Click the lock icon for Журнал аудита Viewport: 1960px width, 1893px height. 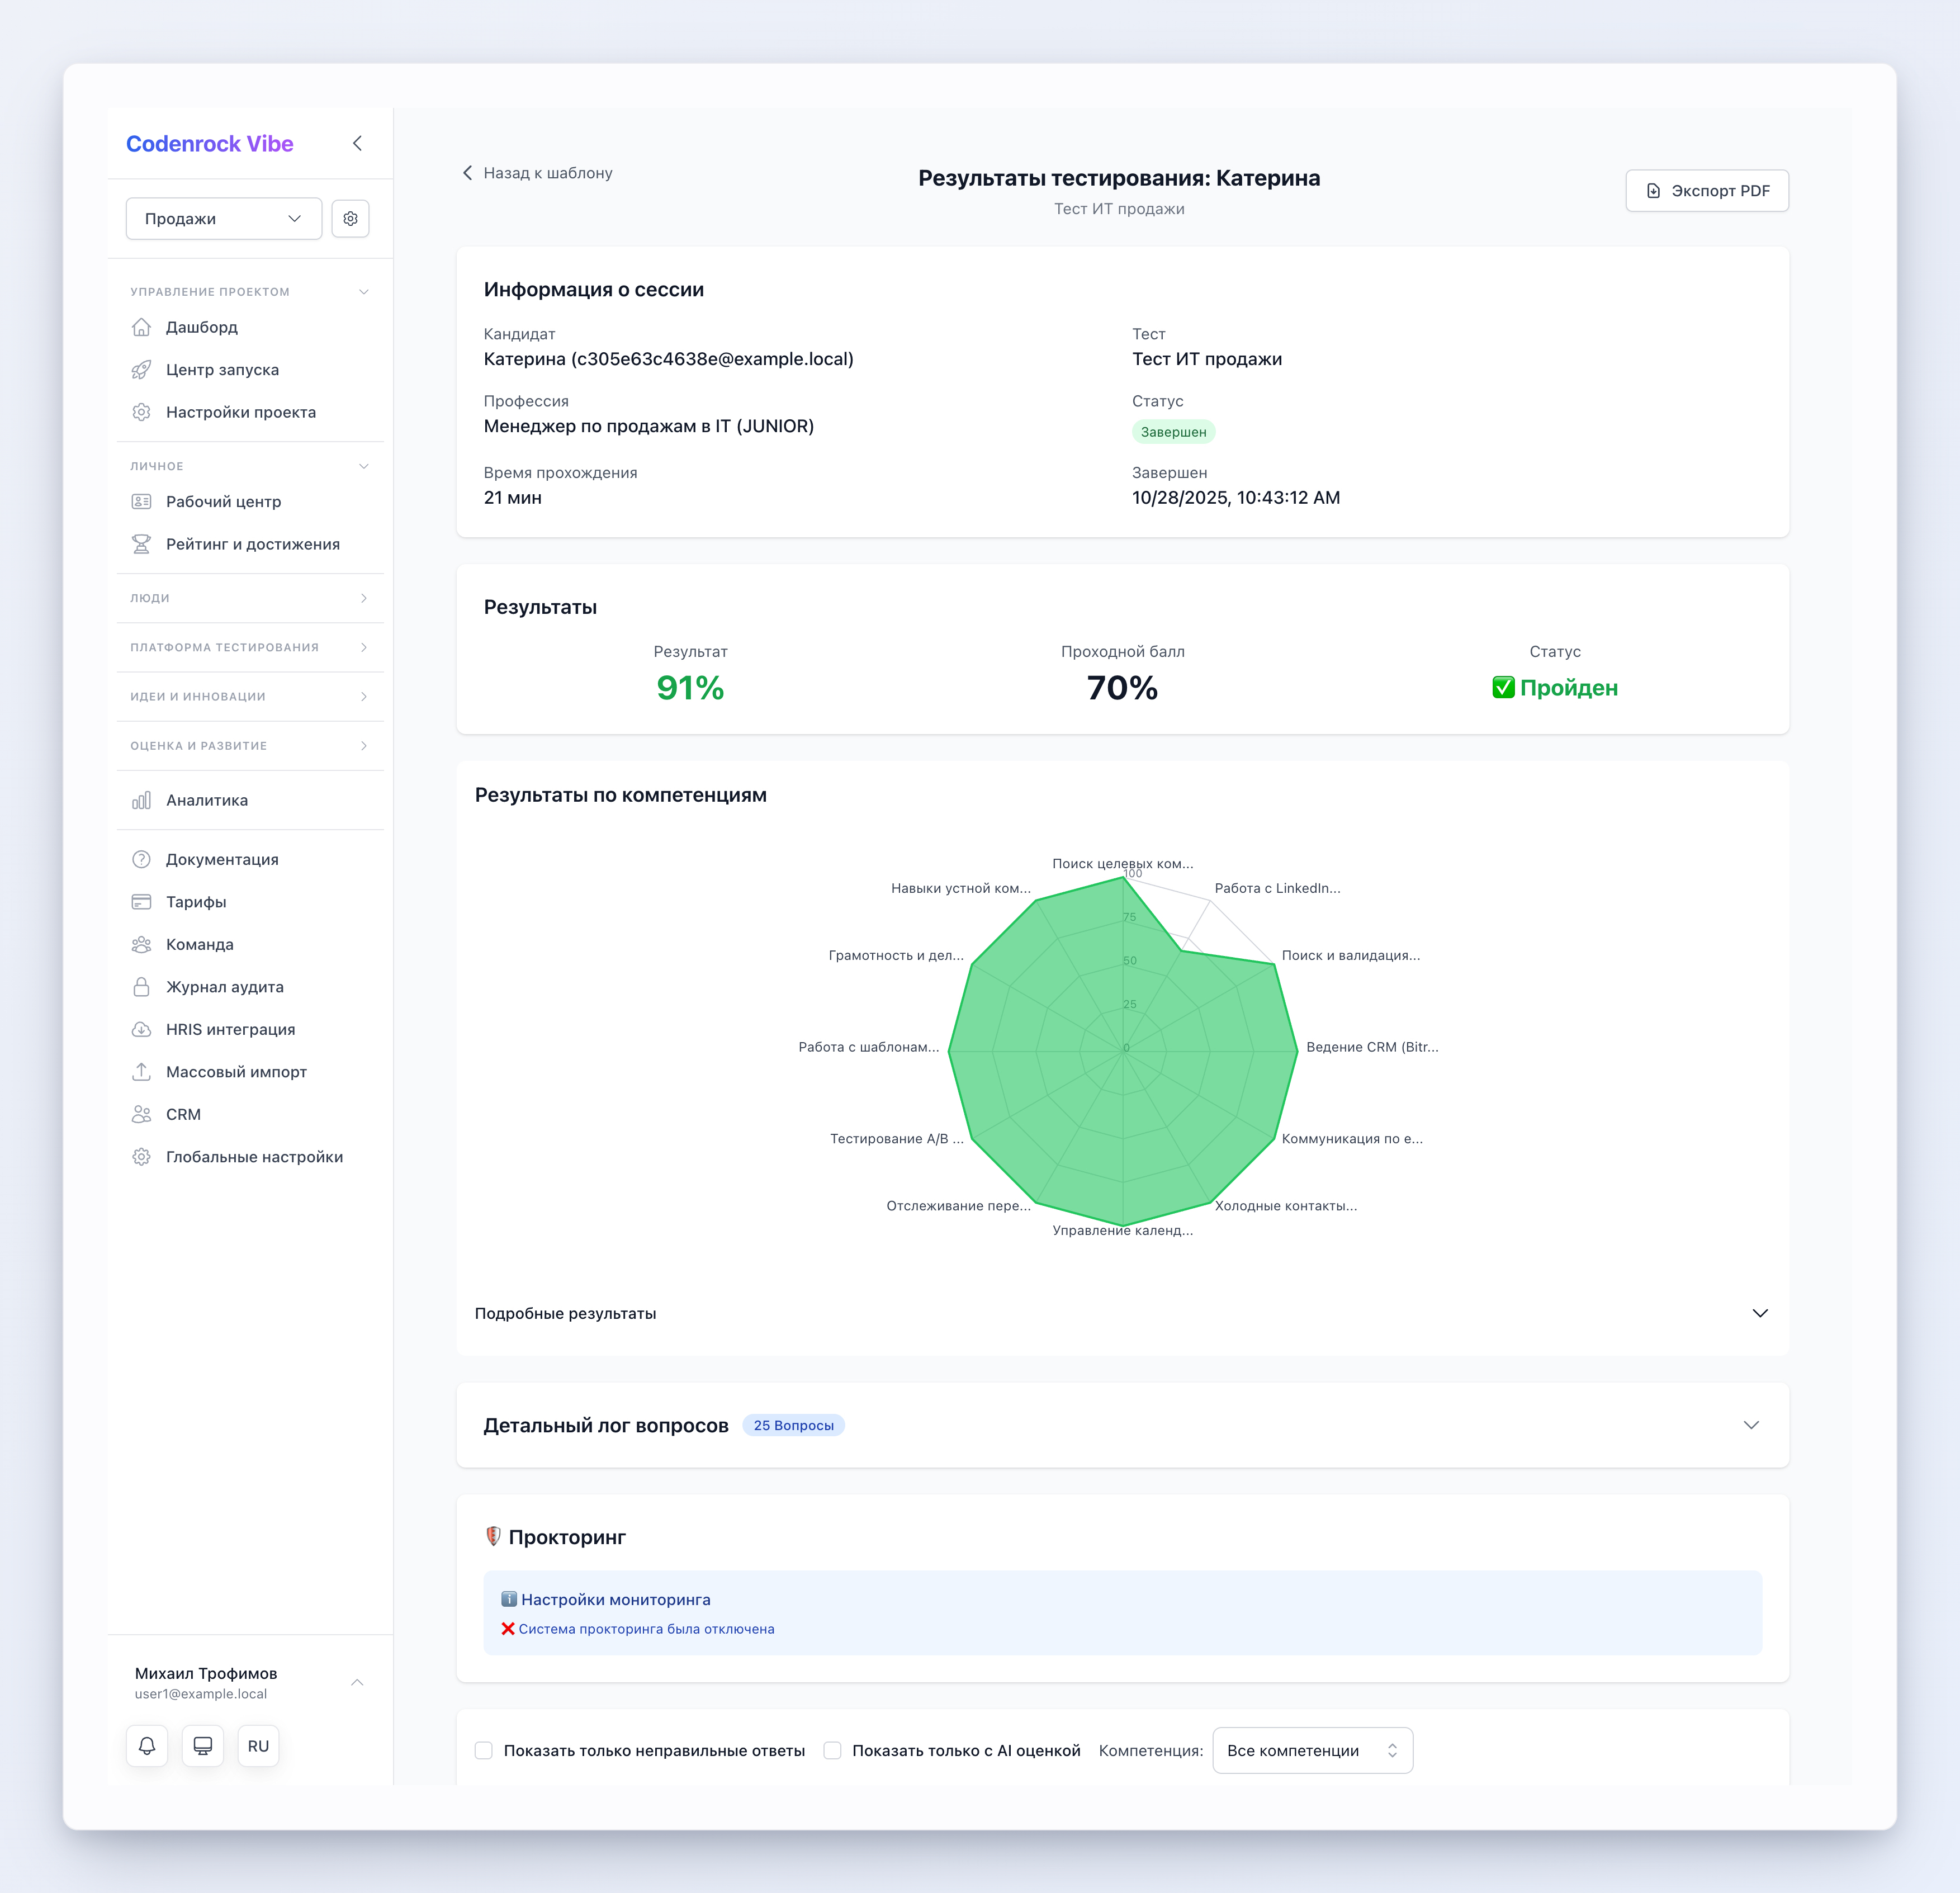[142, 987]
